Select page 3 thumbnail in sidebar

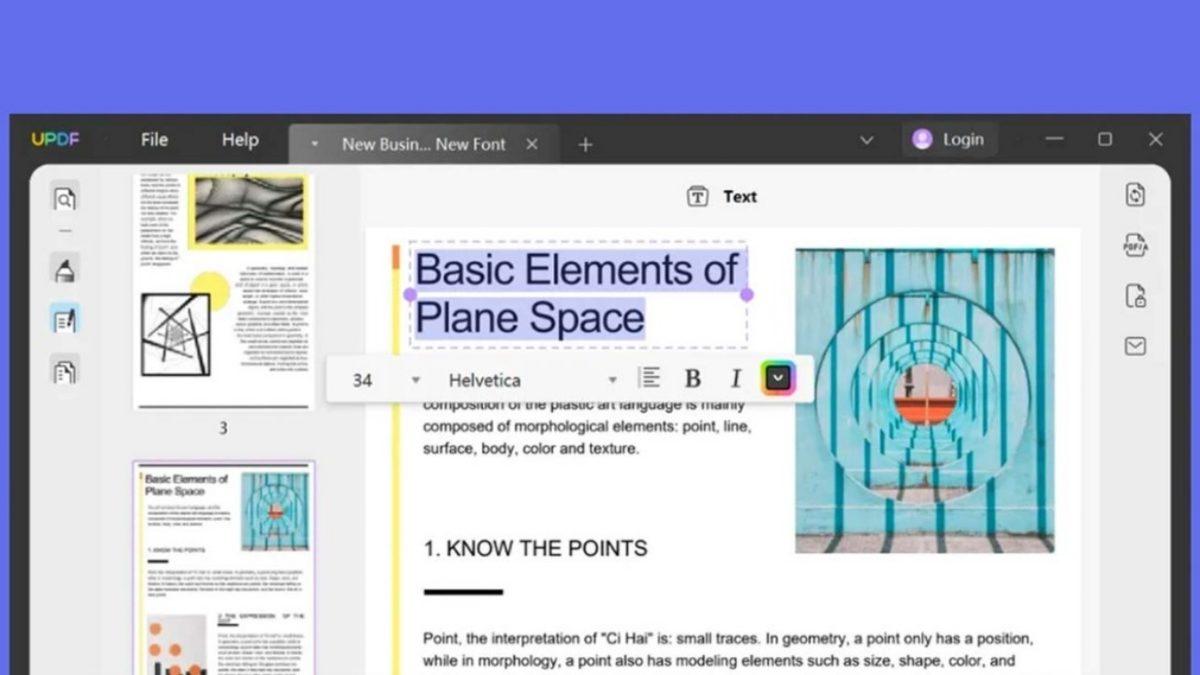[x=224, y=290]
